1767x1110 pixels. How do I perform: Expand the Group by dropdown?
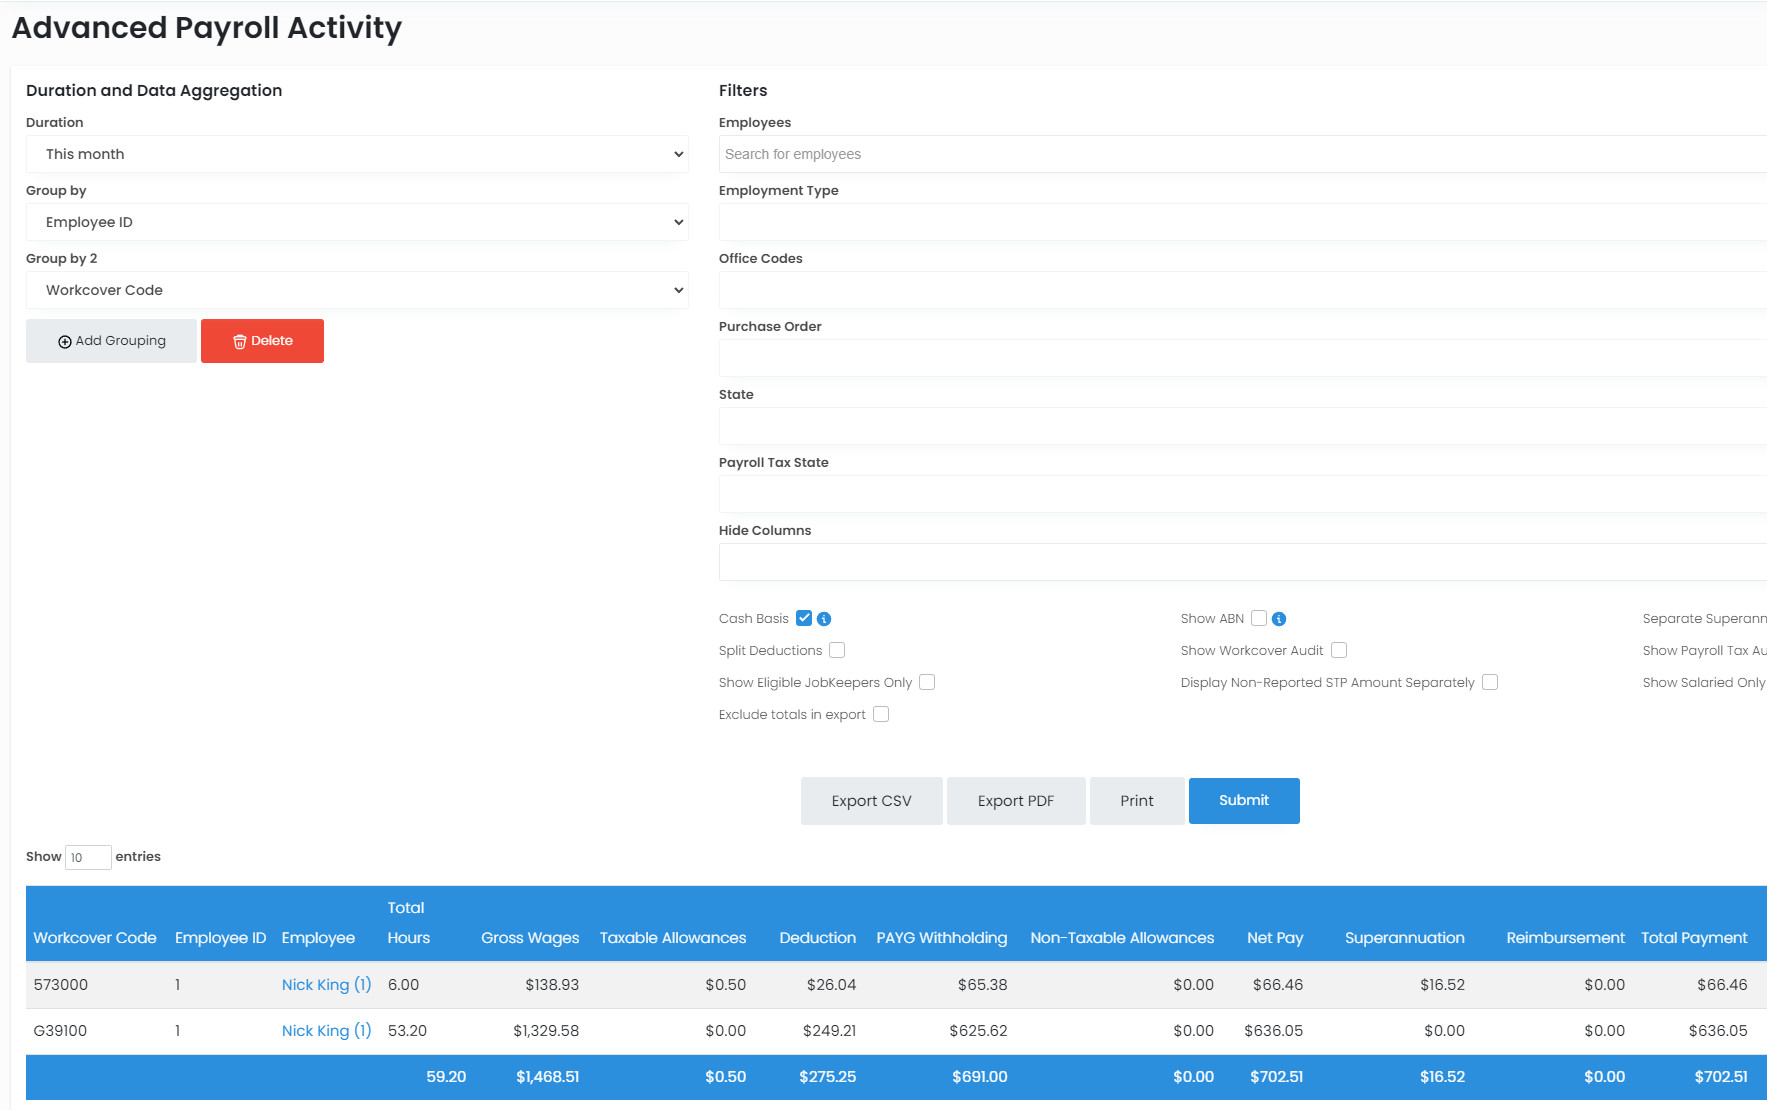click(357, 222)
